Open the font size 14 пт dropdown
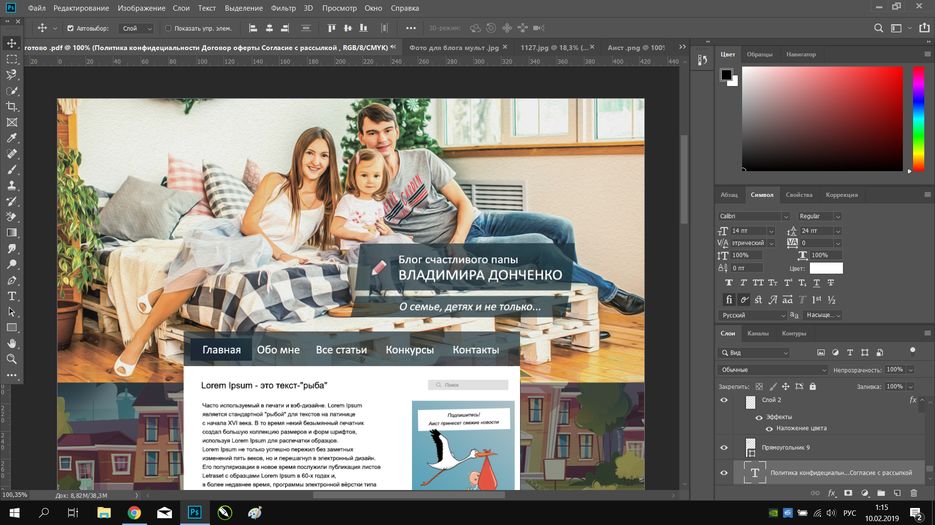The height and width of the screenshot is (525, 935). coord(753,231)
